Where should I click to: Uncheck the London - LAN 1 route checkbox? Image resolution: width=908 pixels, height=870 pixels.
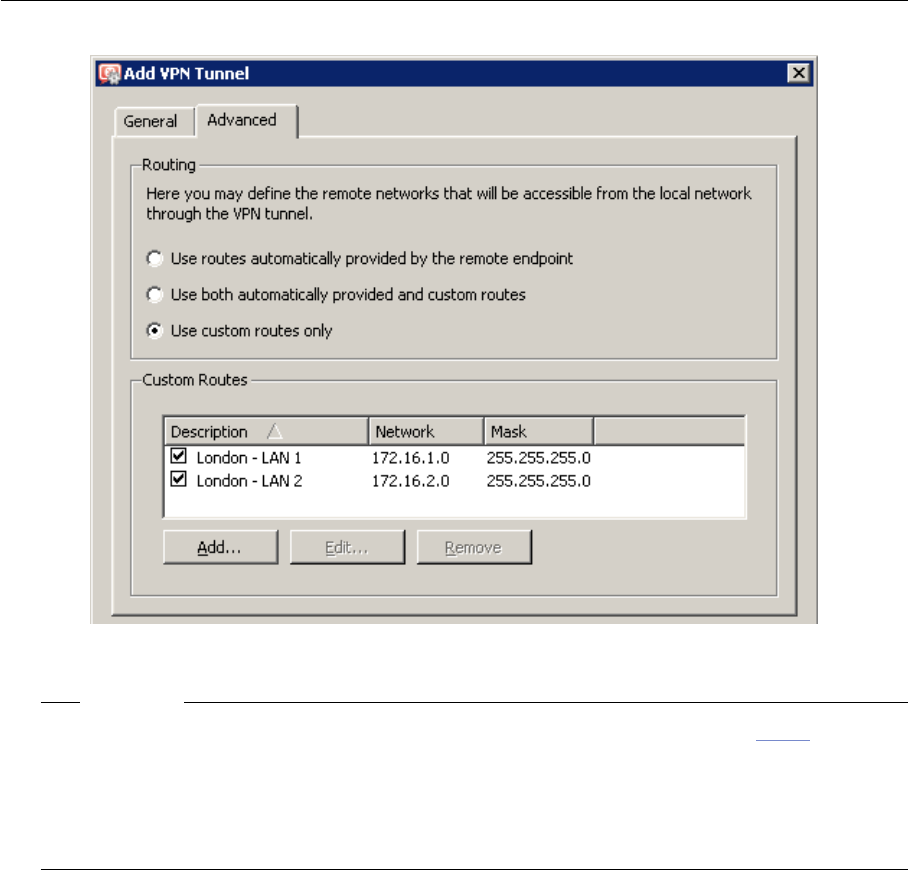(178, 456)
